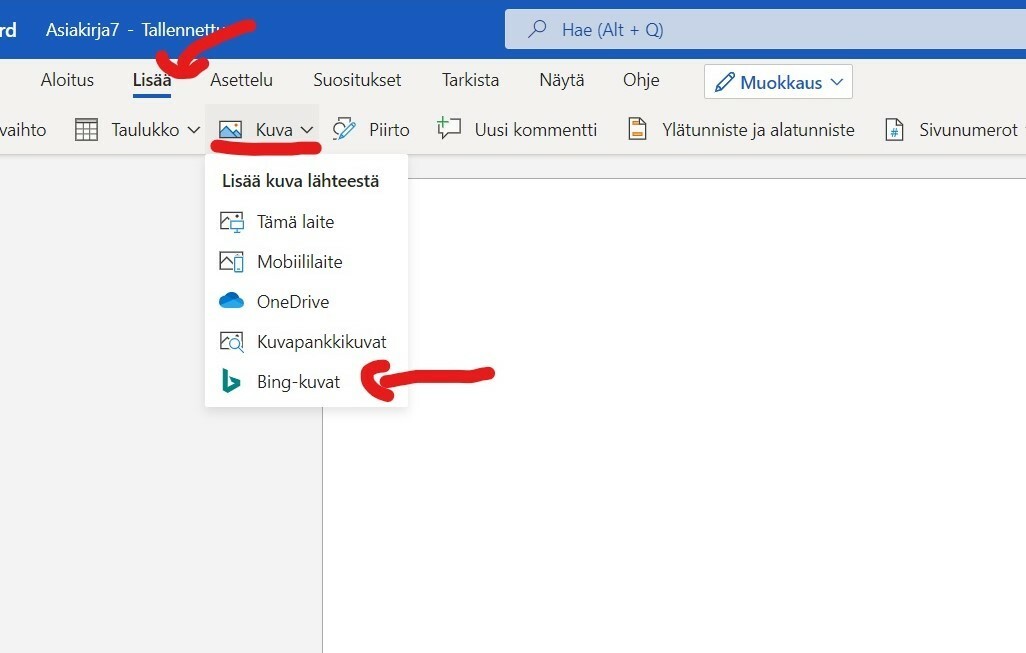Open the Muokkaus mode dropdown

(x=778, y=82)
